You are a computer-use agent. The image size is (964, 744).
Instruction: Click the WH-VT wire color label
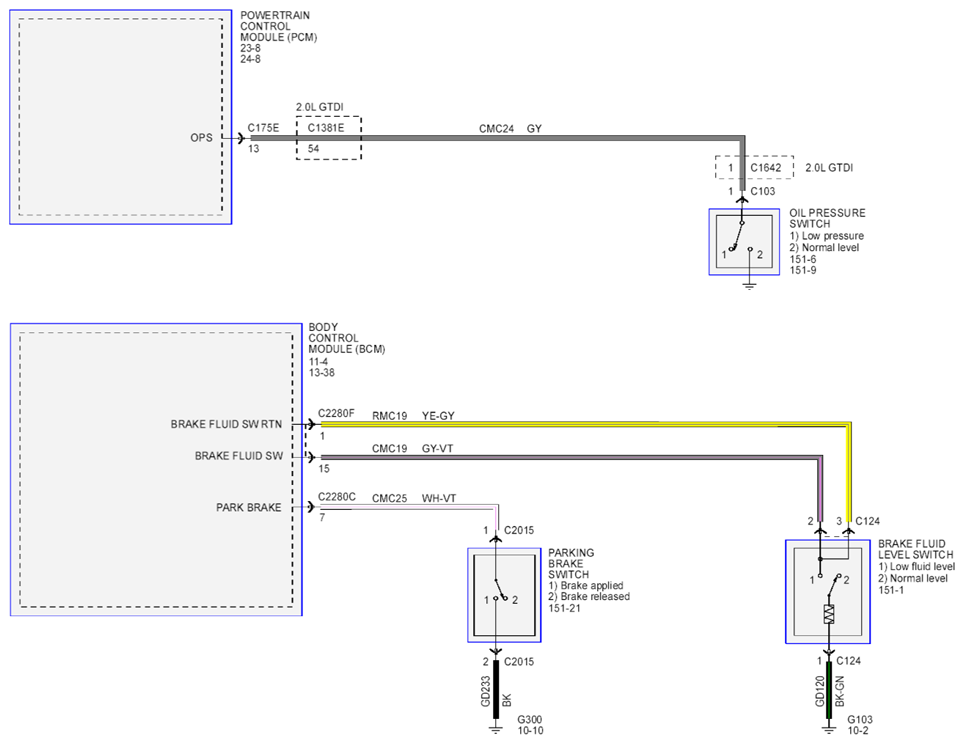[439, 498]
